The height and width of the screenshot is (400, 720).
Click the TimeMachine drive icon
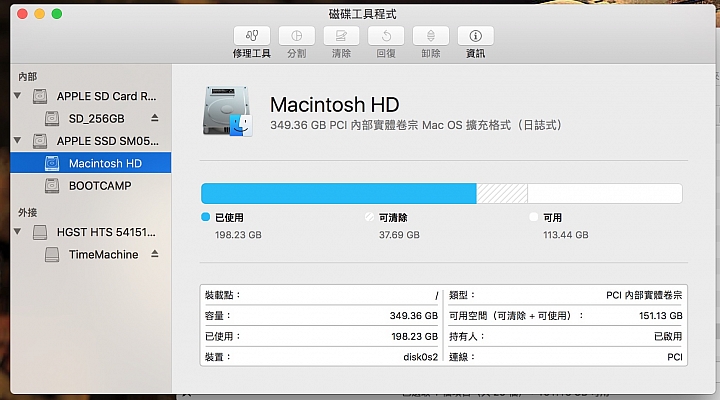click(52, 254)
